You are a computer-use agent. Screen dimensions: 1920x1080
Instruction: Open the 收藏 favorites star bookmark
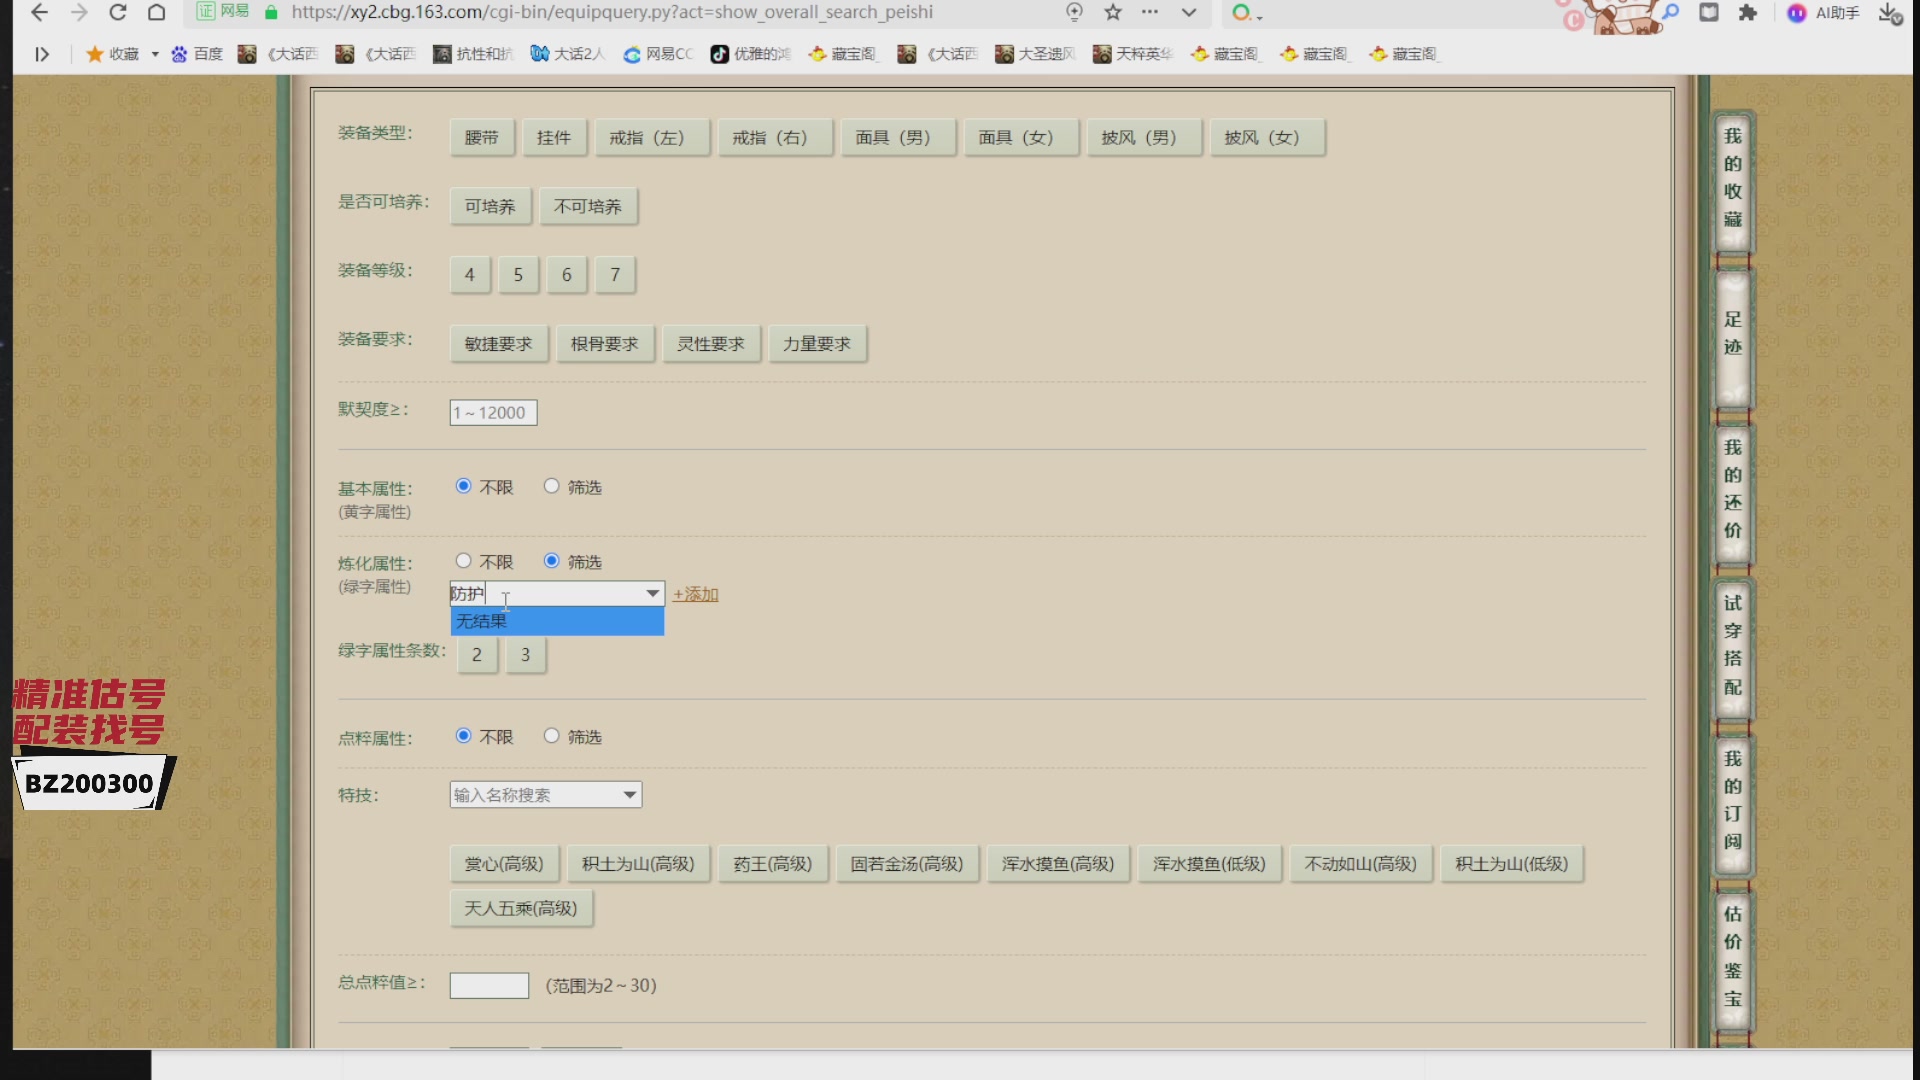[x=113, y=54]
